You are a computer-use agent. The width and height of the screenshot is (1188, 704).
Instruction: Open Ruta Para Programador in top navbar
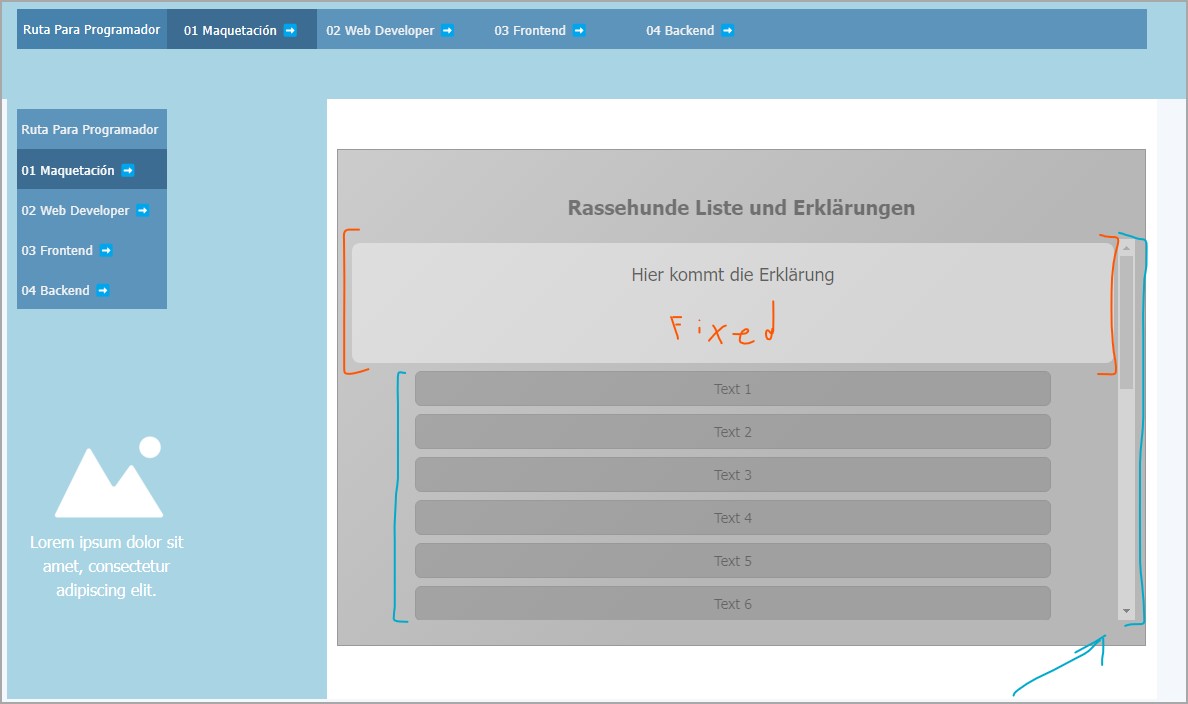click(92, 30)
